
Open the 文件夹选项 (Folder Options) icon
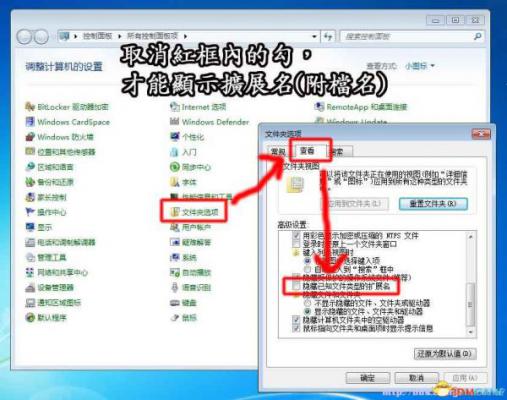pyautogui.click(x=194, y=212)
